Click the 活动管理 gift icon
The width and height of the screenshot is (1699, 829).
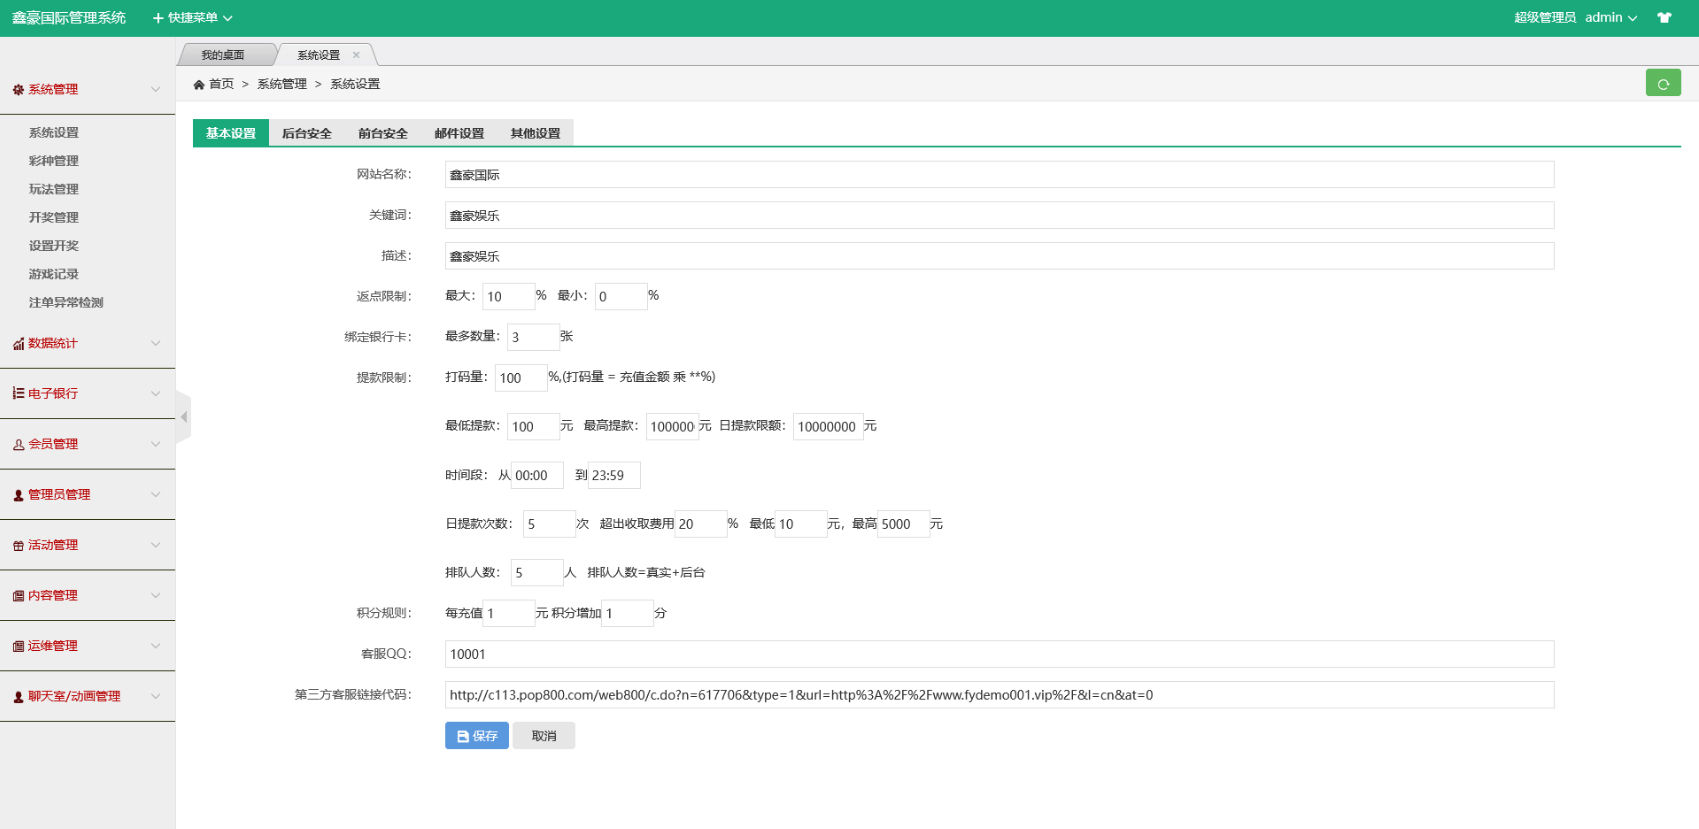18,546
